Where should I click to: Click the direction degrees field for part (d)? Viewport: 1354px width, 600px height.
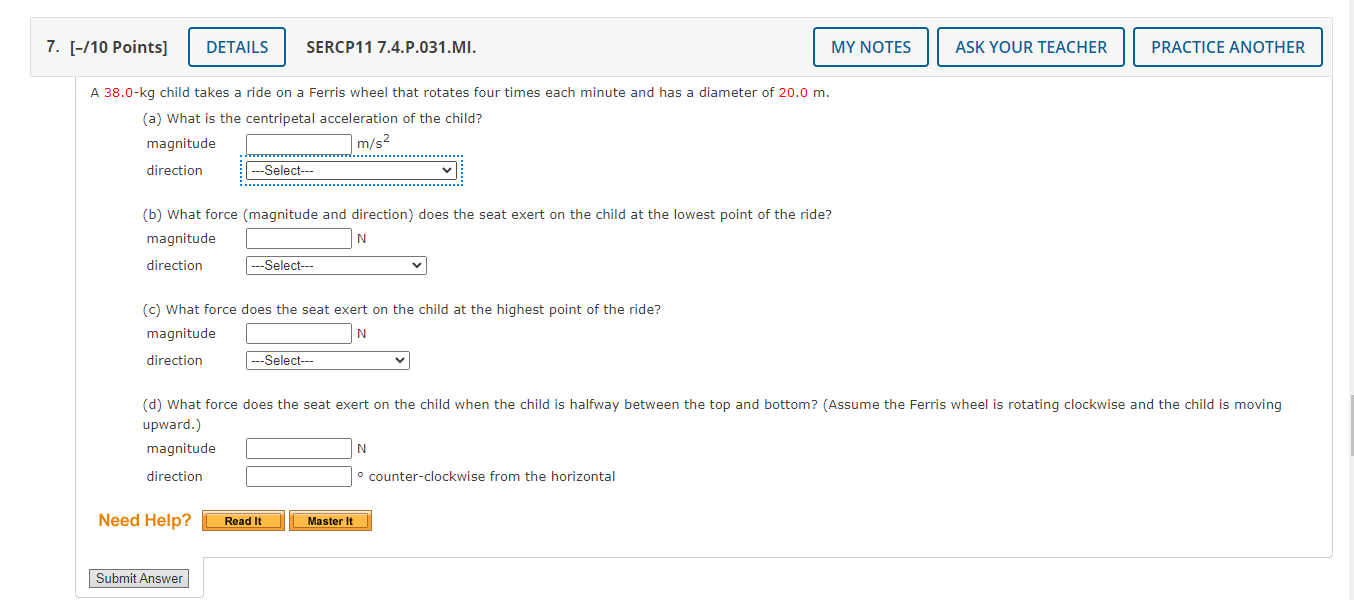click(x=298, y=476)
